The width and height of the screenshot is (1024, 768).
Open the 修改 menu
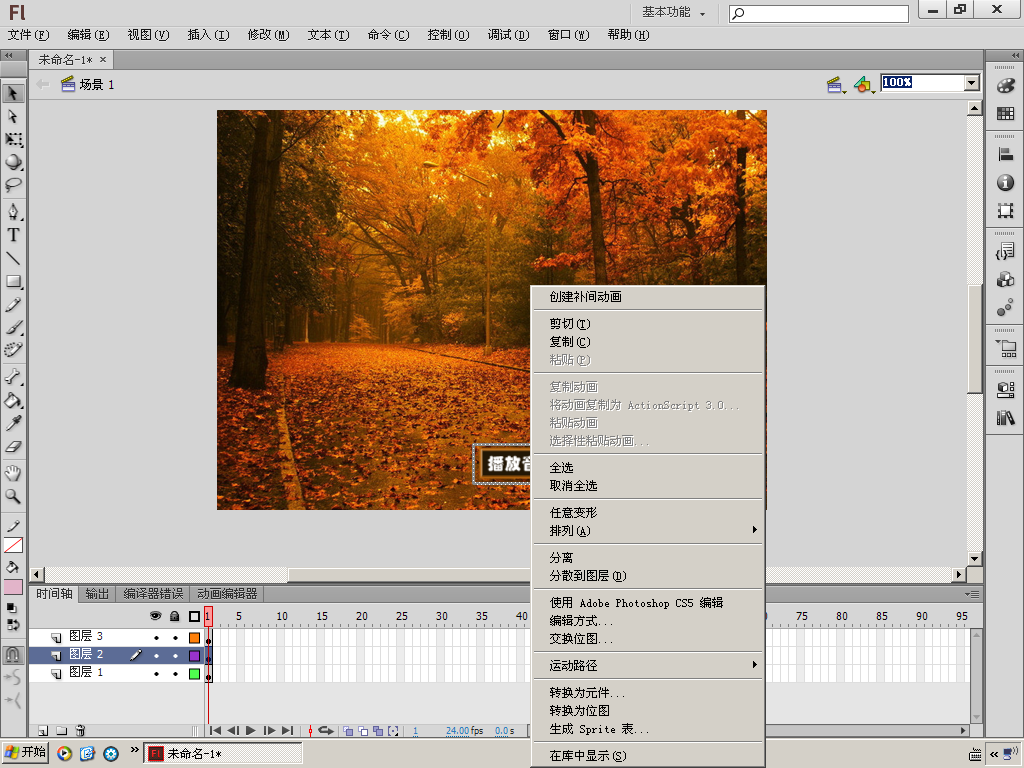click(x=268, y=35)
